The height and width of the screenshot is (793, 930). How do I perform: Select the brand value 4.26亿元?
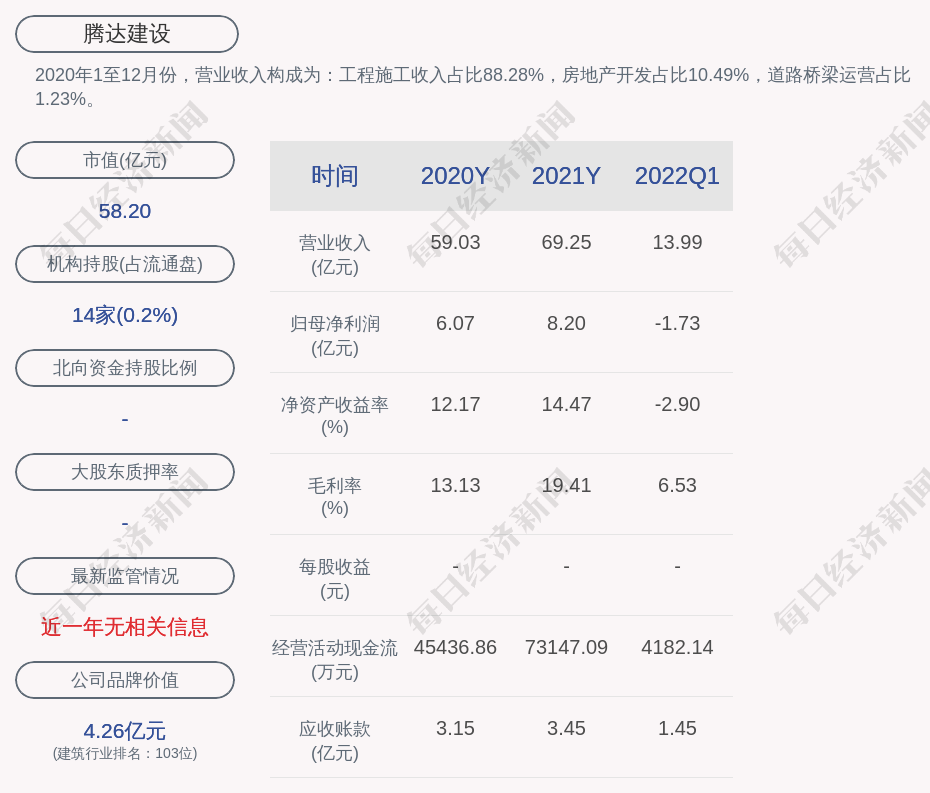(x=125, y=731)
